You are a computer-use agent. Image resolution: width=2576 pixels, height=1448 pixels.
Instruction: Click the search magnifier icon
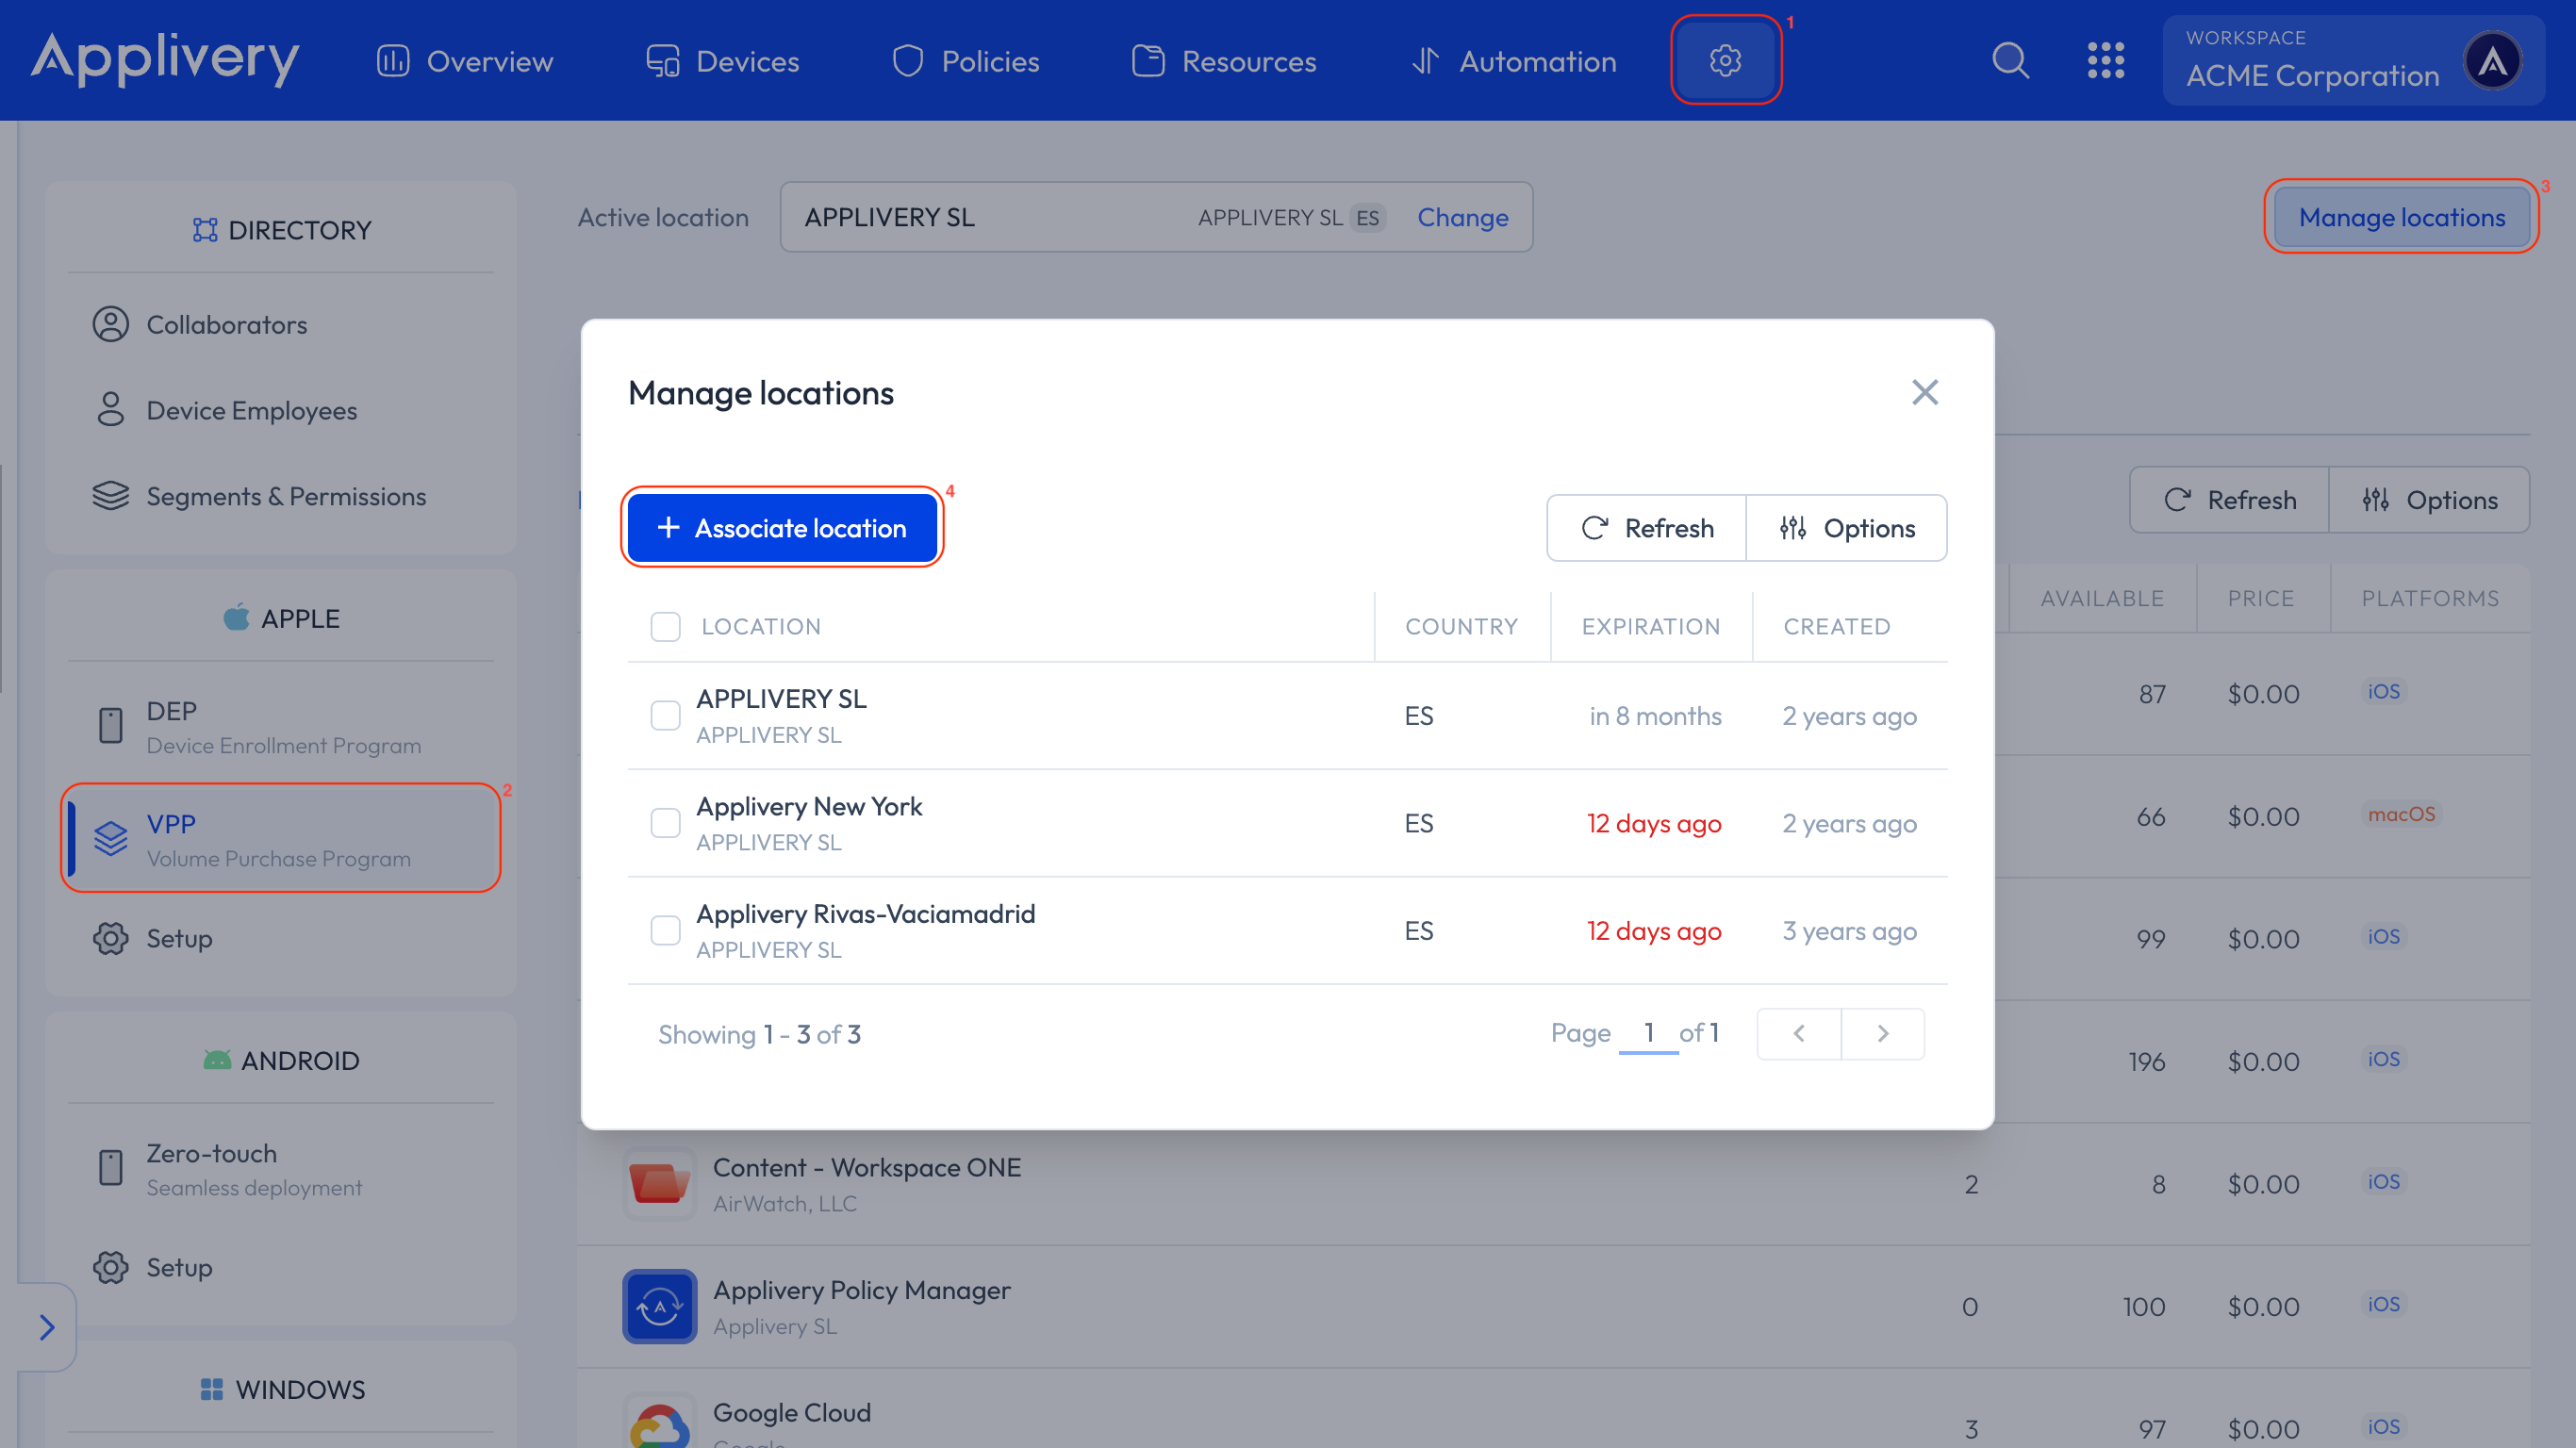coord(2010,61)
